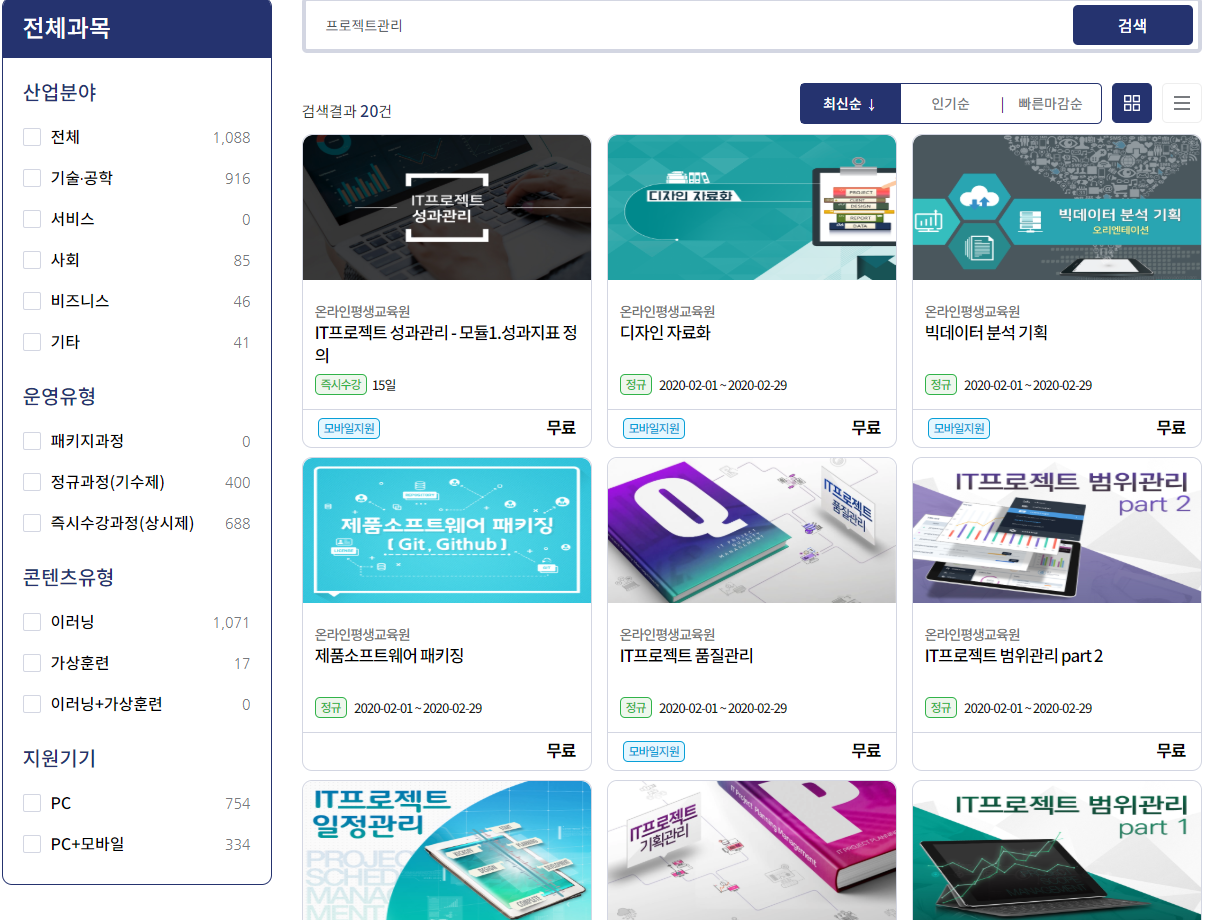Click count 916 beside 기술·공학
1206x920 pixels.
pos(238,179)
